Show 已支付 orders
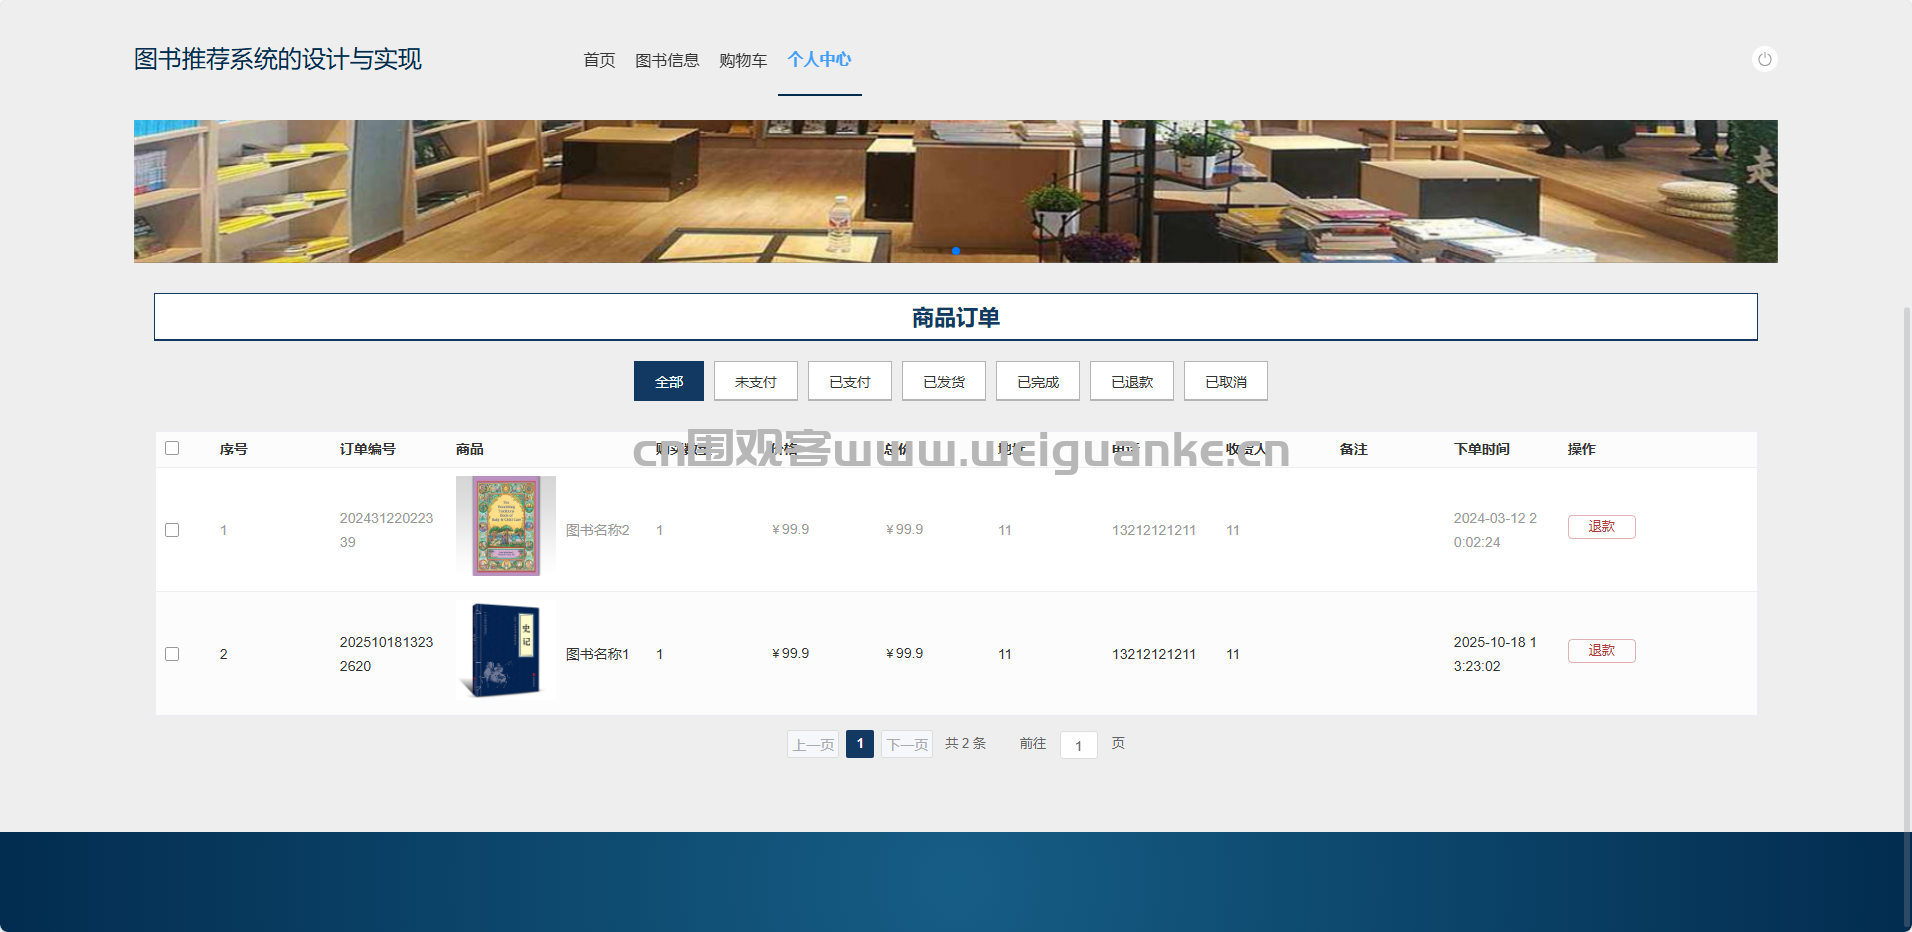The height and width of the screenshot is (932, 1912). [x=849, y=381]
